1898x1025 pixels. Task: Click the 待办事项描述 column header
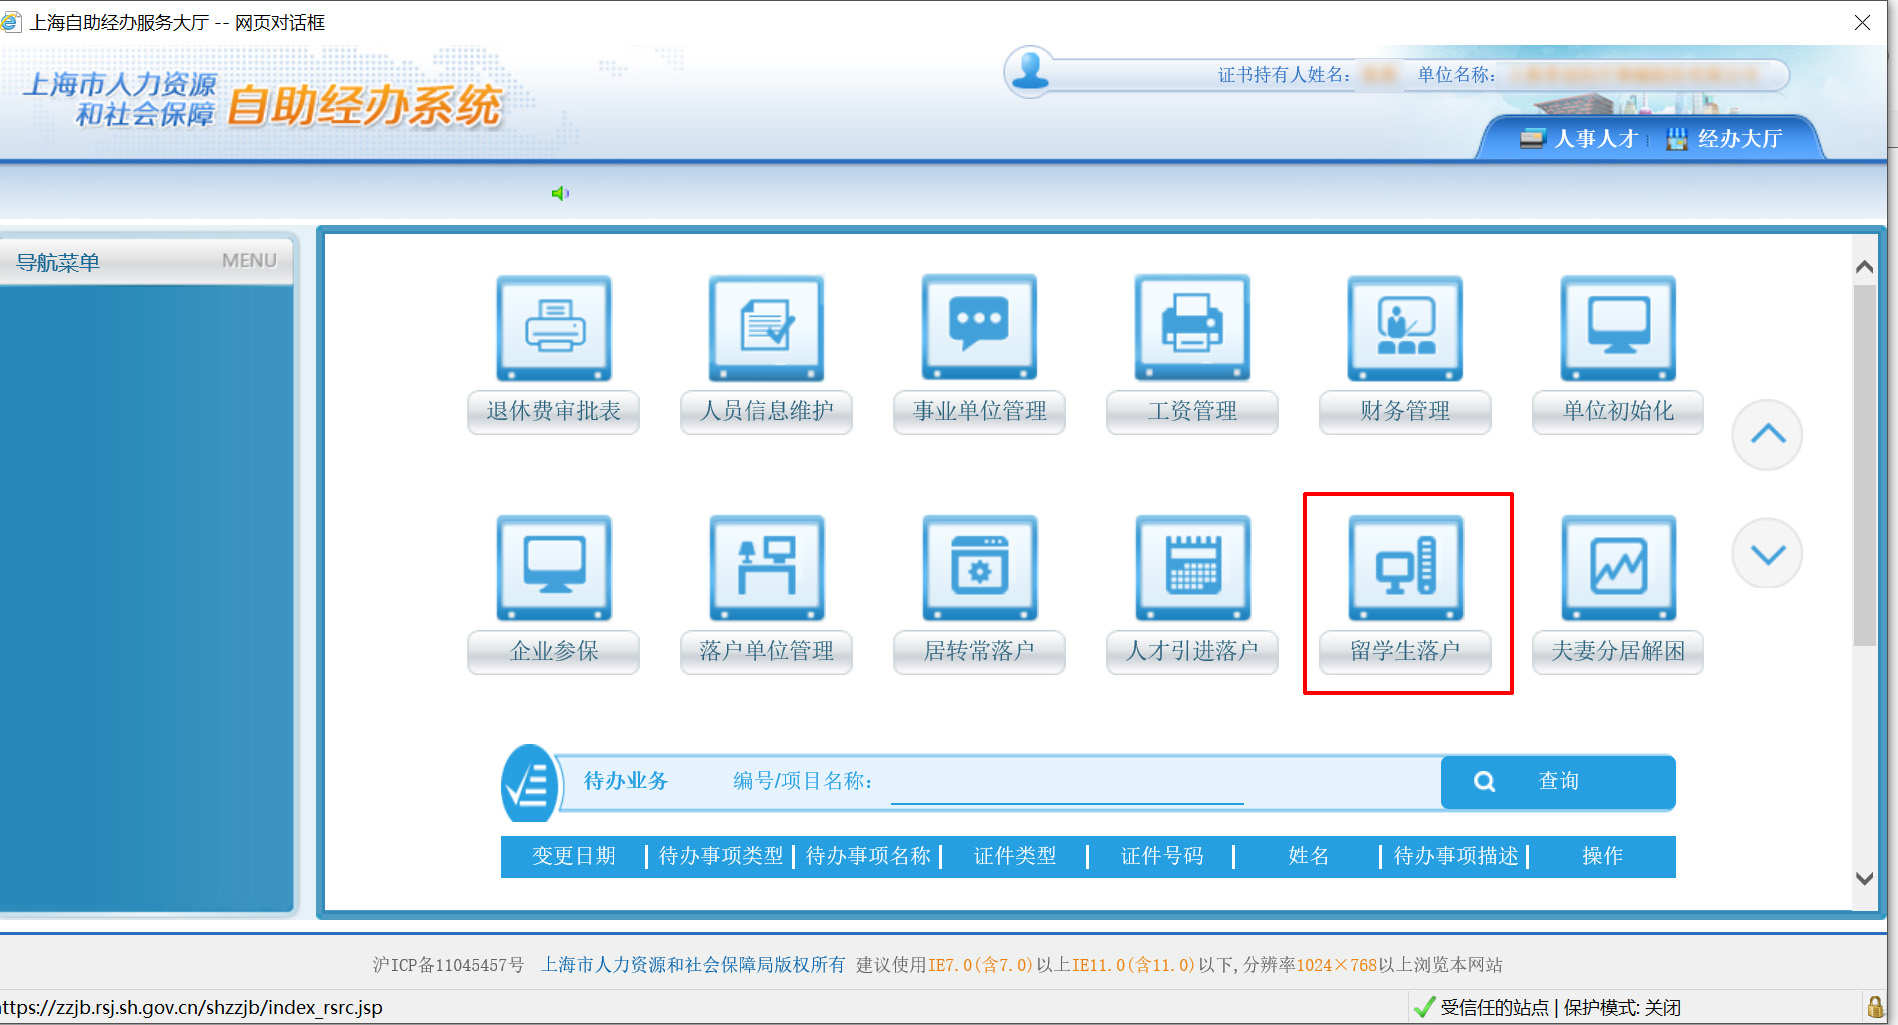1456,856
